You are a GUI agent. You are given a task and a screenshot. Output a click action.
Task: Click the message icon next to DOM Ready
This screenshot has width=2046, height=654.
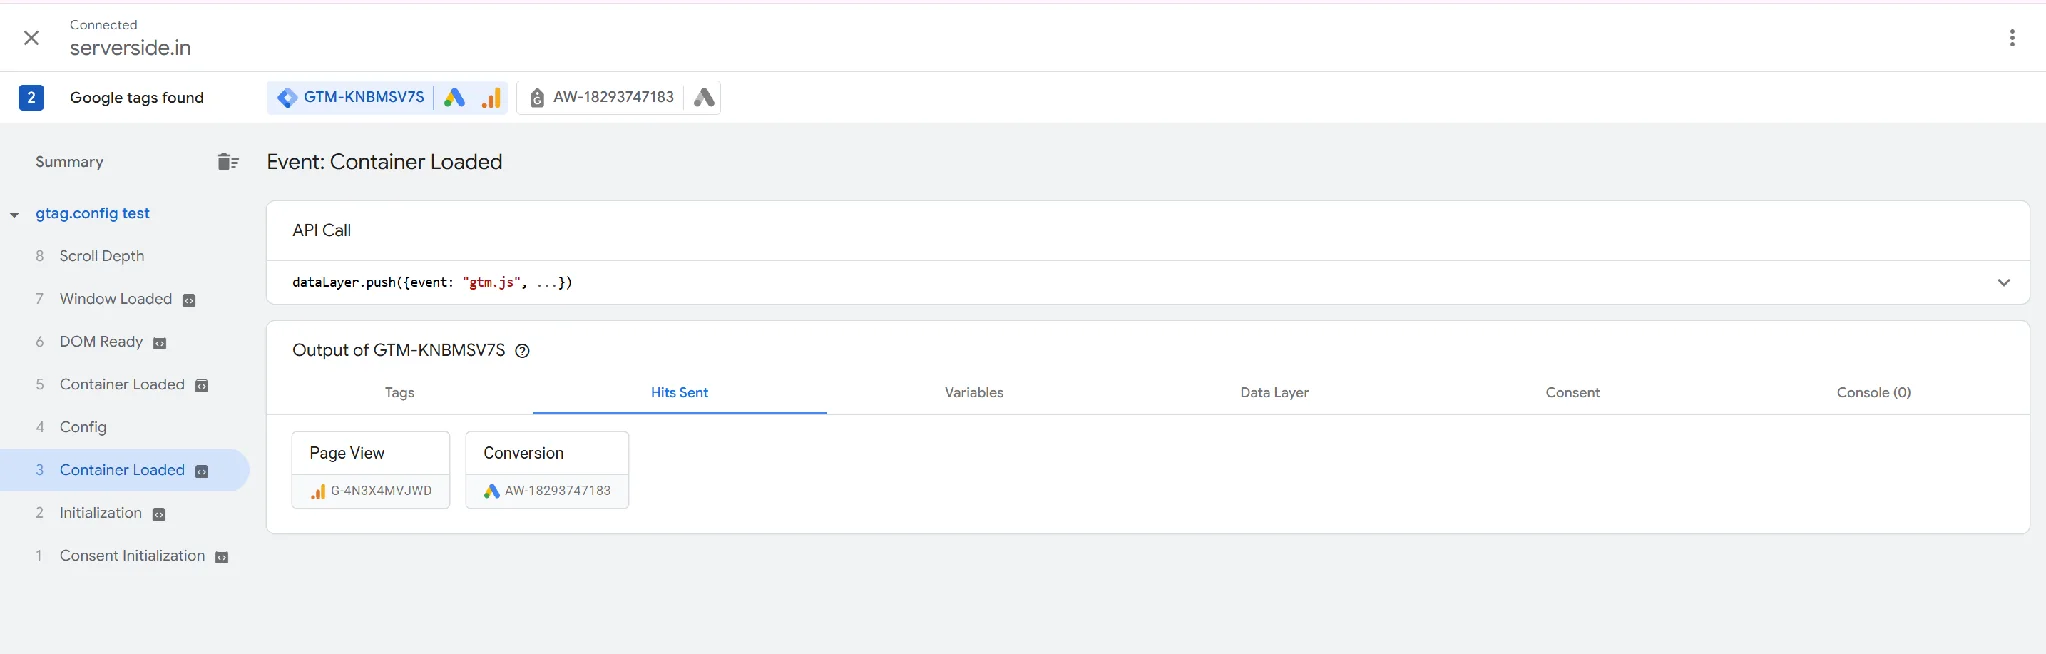tap(159, 343)
